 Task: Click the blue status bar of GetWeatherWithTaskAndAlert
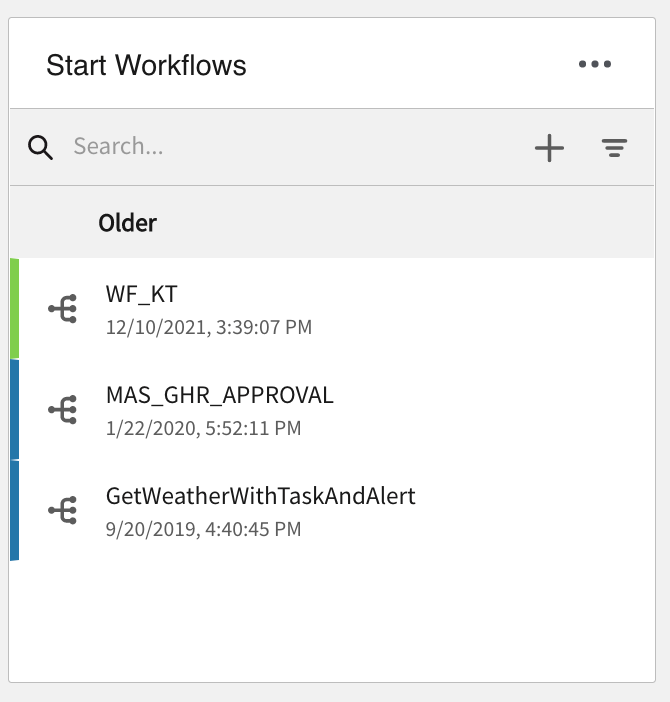14,510
